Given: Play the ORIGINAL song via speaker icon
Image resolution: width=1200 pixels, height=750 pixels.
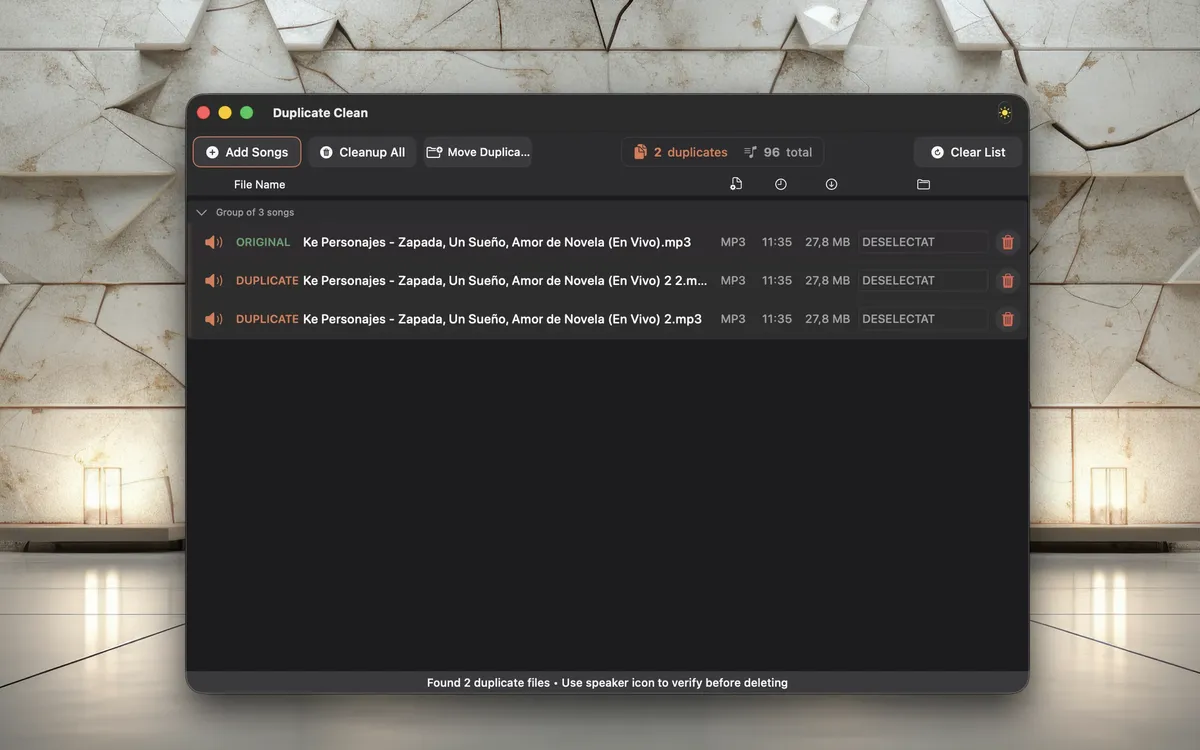Looking at the screenshot, I should coord(213,242).
